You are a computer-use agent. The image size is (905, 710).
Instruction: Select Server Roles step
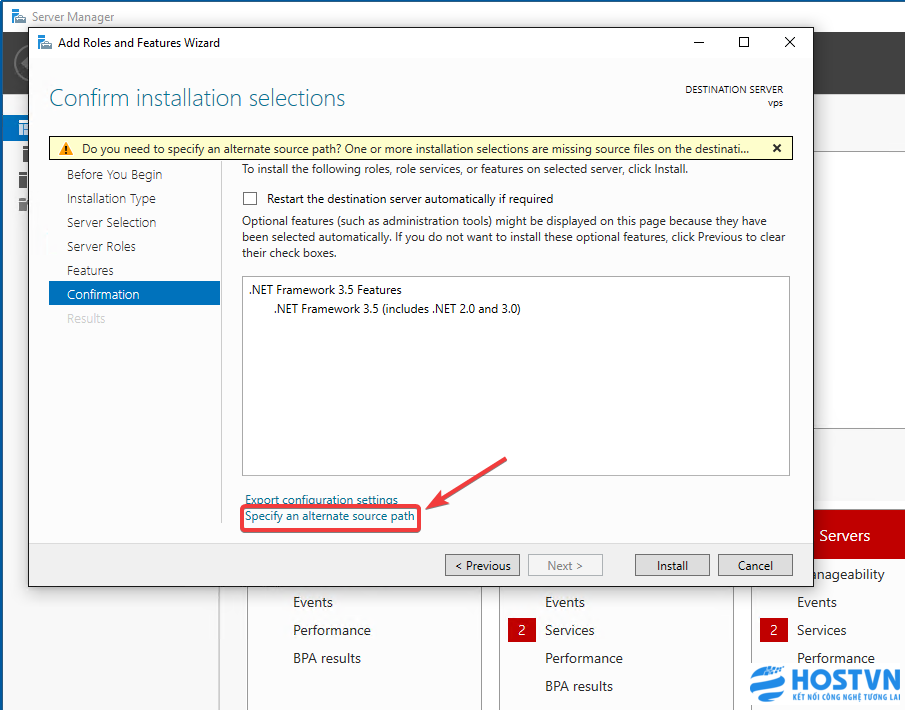tap(101, 246)
